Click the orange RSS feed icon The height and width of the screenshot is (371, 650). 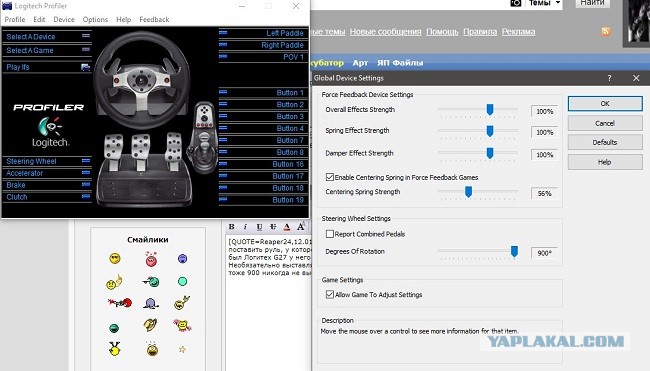[606, 32]
